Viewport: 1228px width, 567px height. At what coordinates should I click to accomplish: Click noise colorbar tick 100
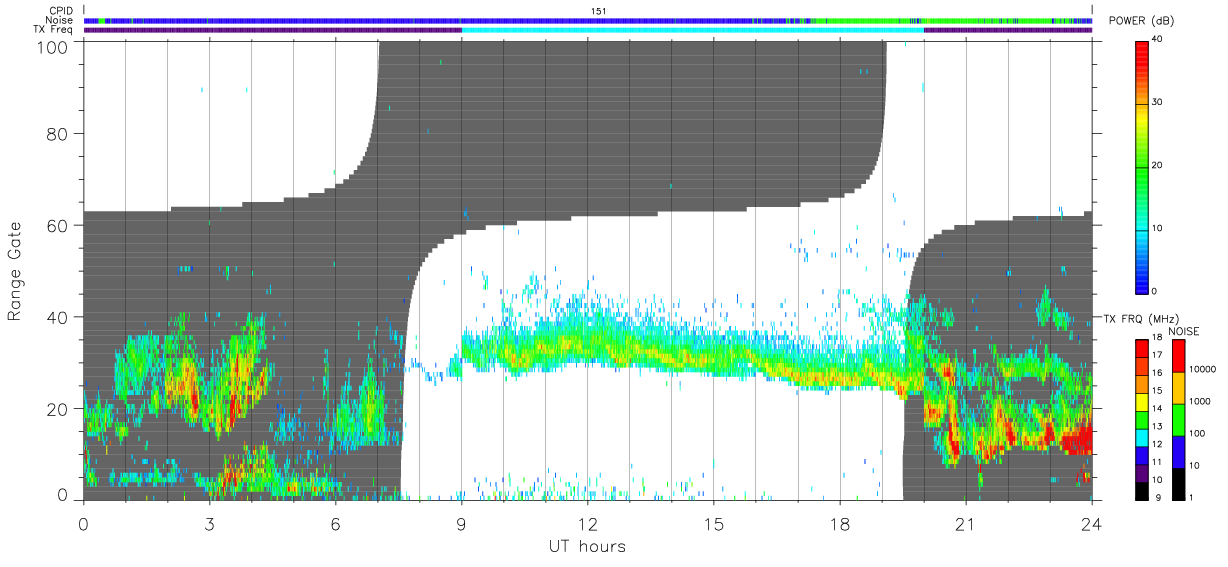1199,434
